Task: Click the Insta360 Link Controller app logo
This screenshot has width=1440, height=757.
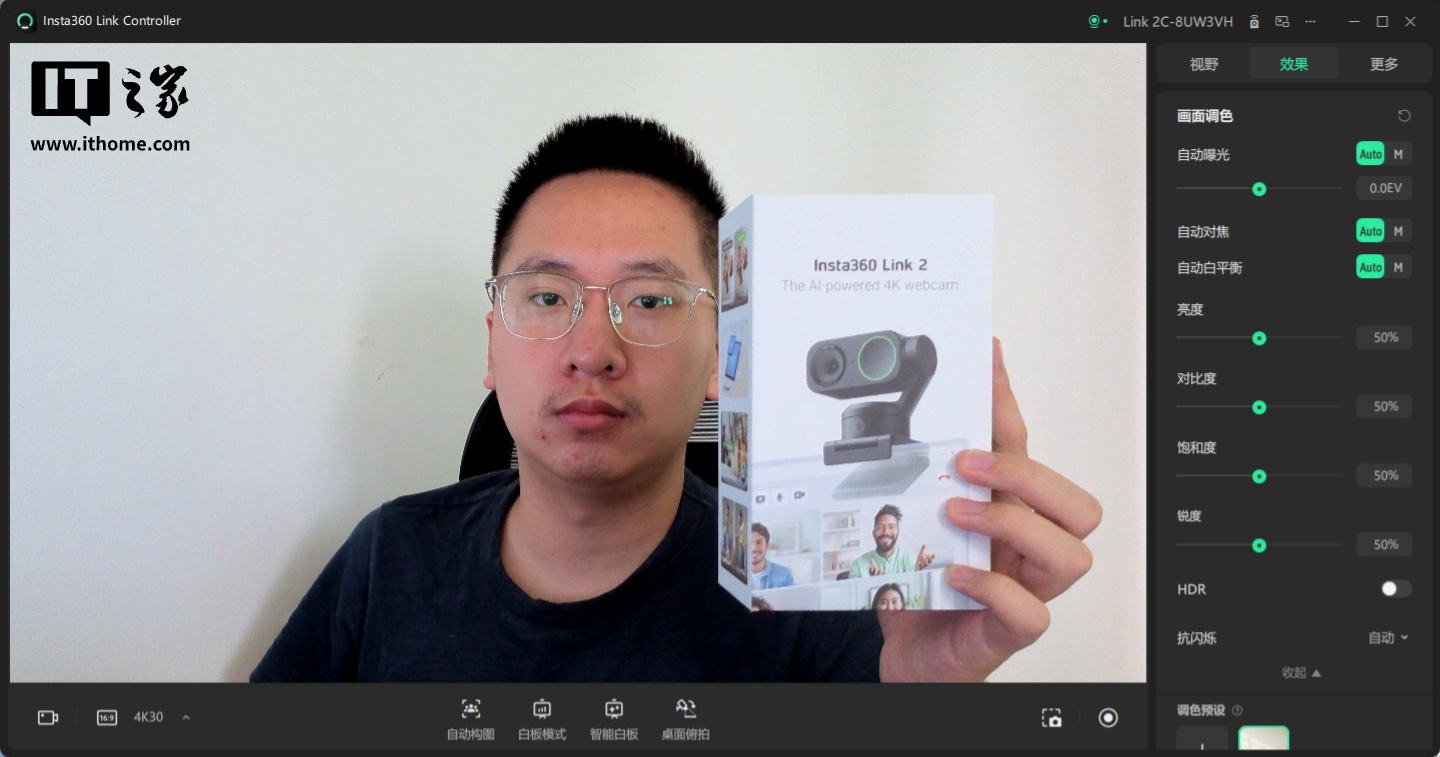Action: [x=26, y=21]
